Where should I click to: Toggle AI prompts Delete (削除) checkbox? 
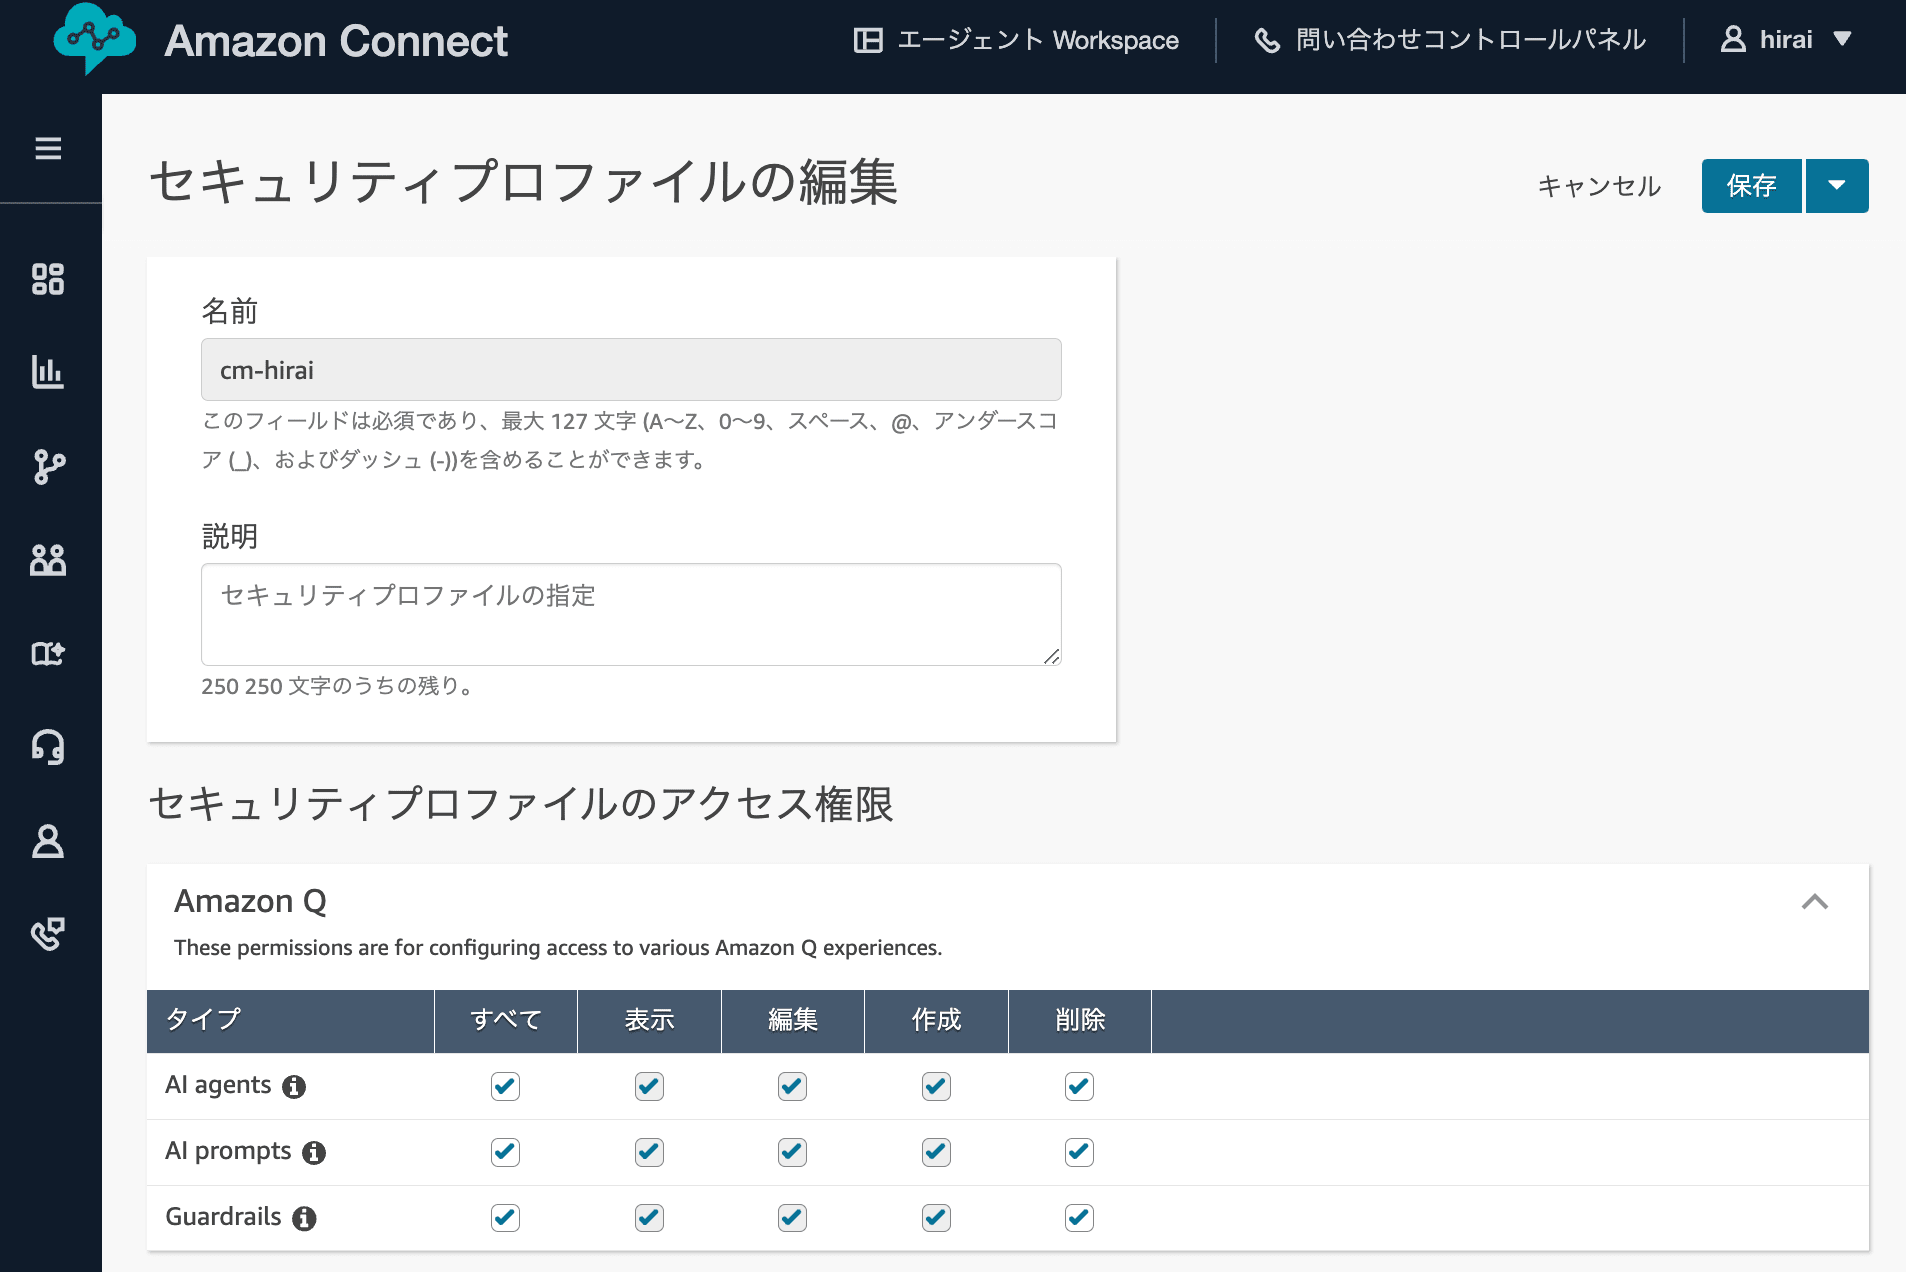click(x=1079, y=1152)
